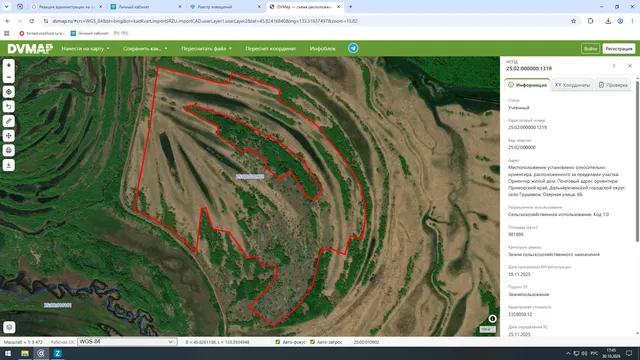Zoom in the map with the plus button
640x360 pixels.
coord(9,65)
